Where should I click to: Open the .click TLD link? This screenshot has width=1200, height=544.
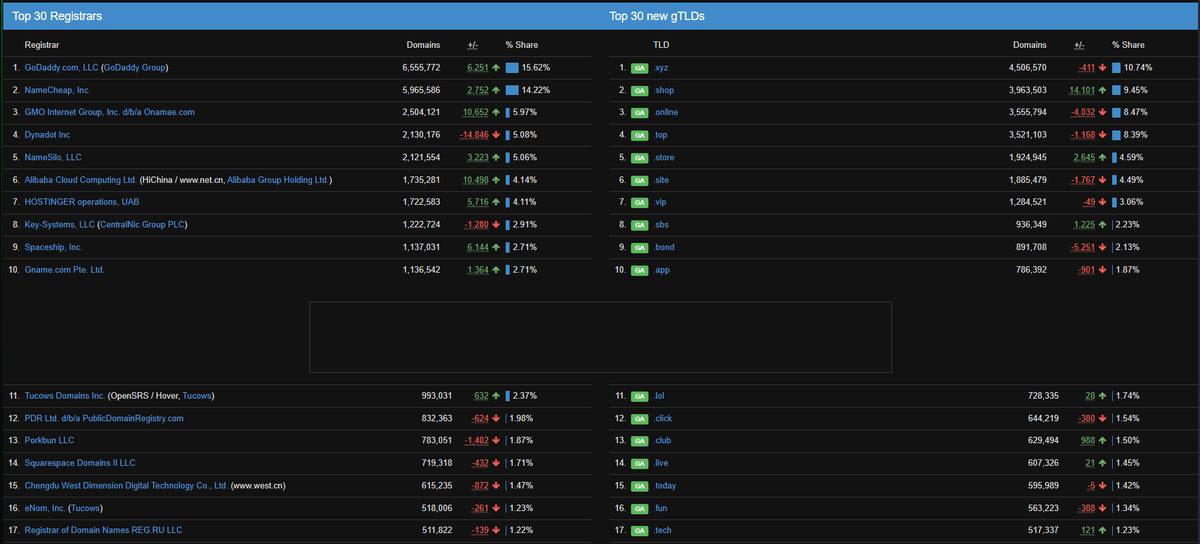[664, 418]
